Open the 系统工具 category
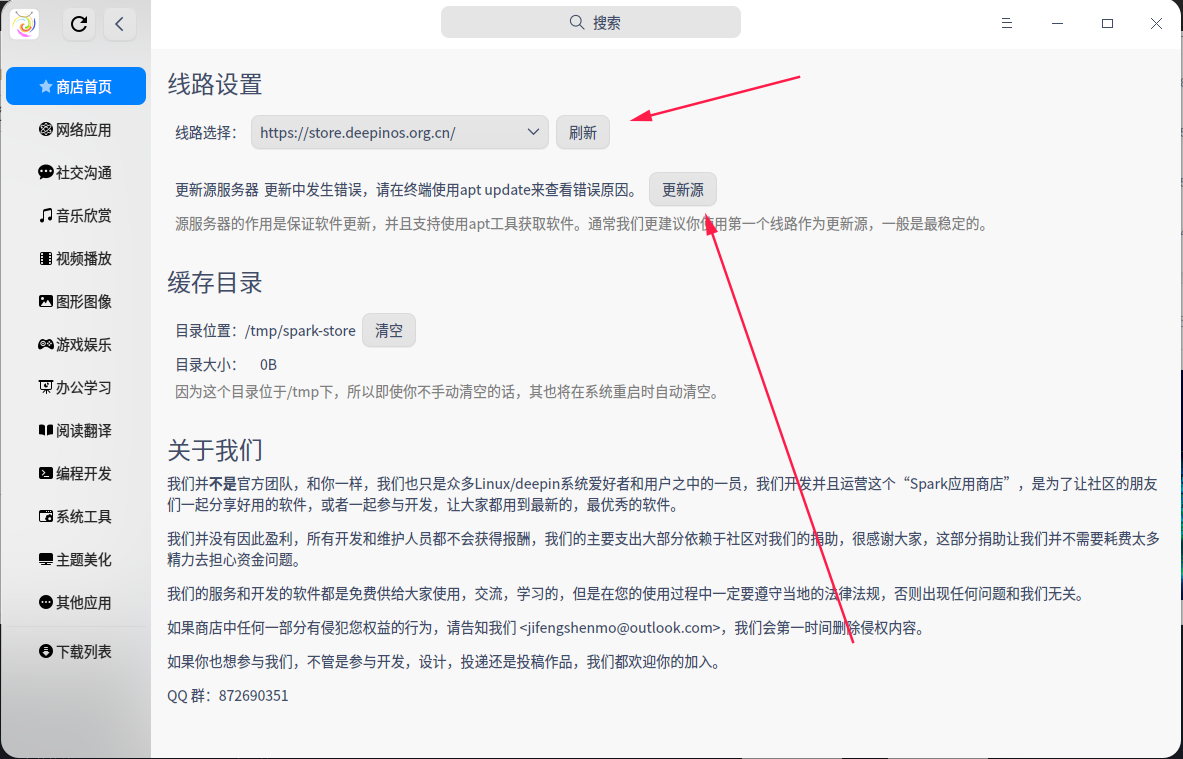 75,516
